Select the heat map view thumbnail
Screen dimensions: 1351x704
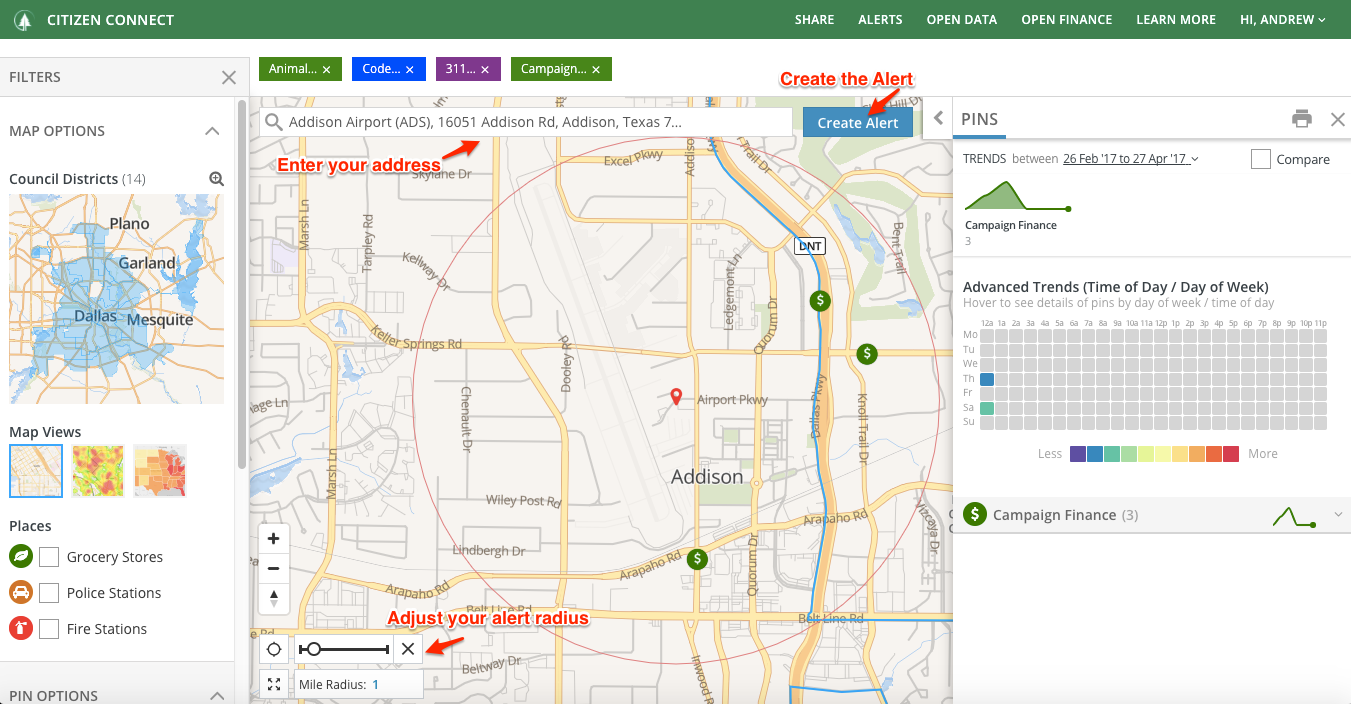(x=98, y=471)
